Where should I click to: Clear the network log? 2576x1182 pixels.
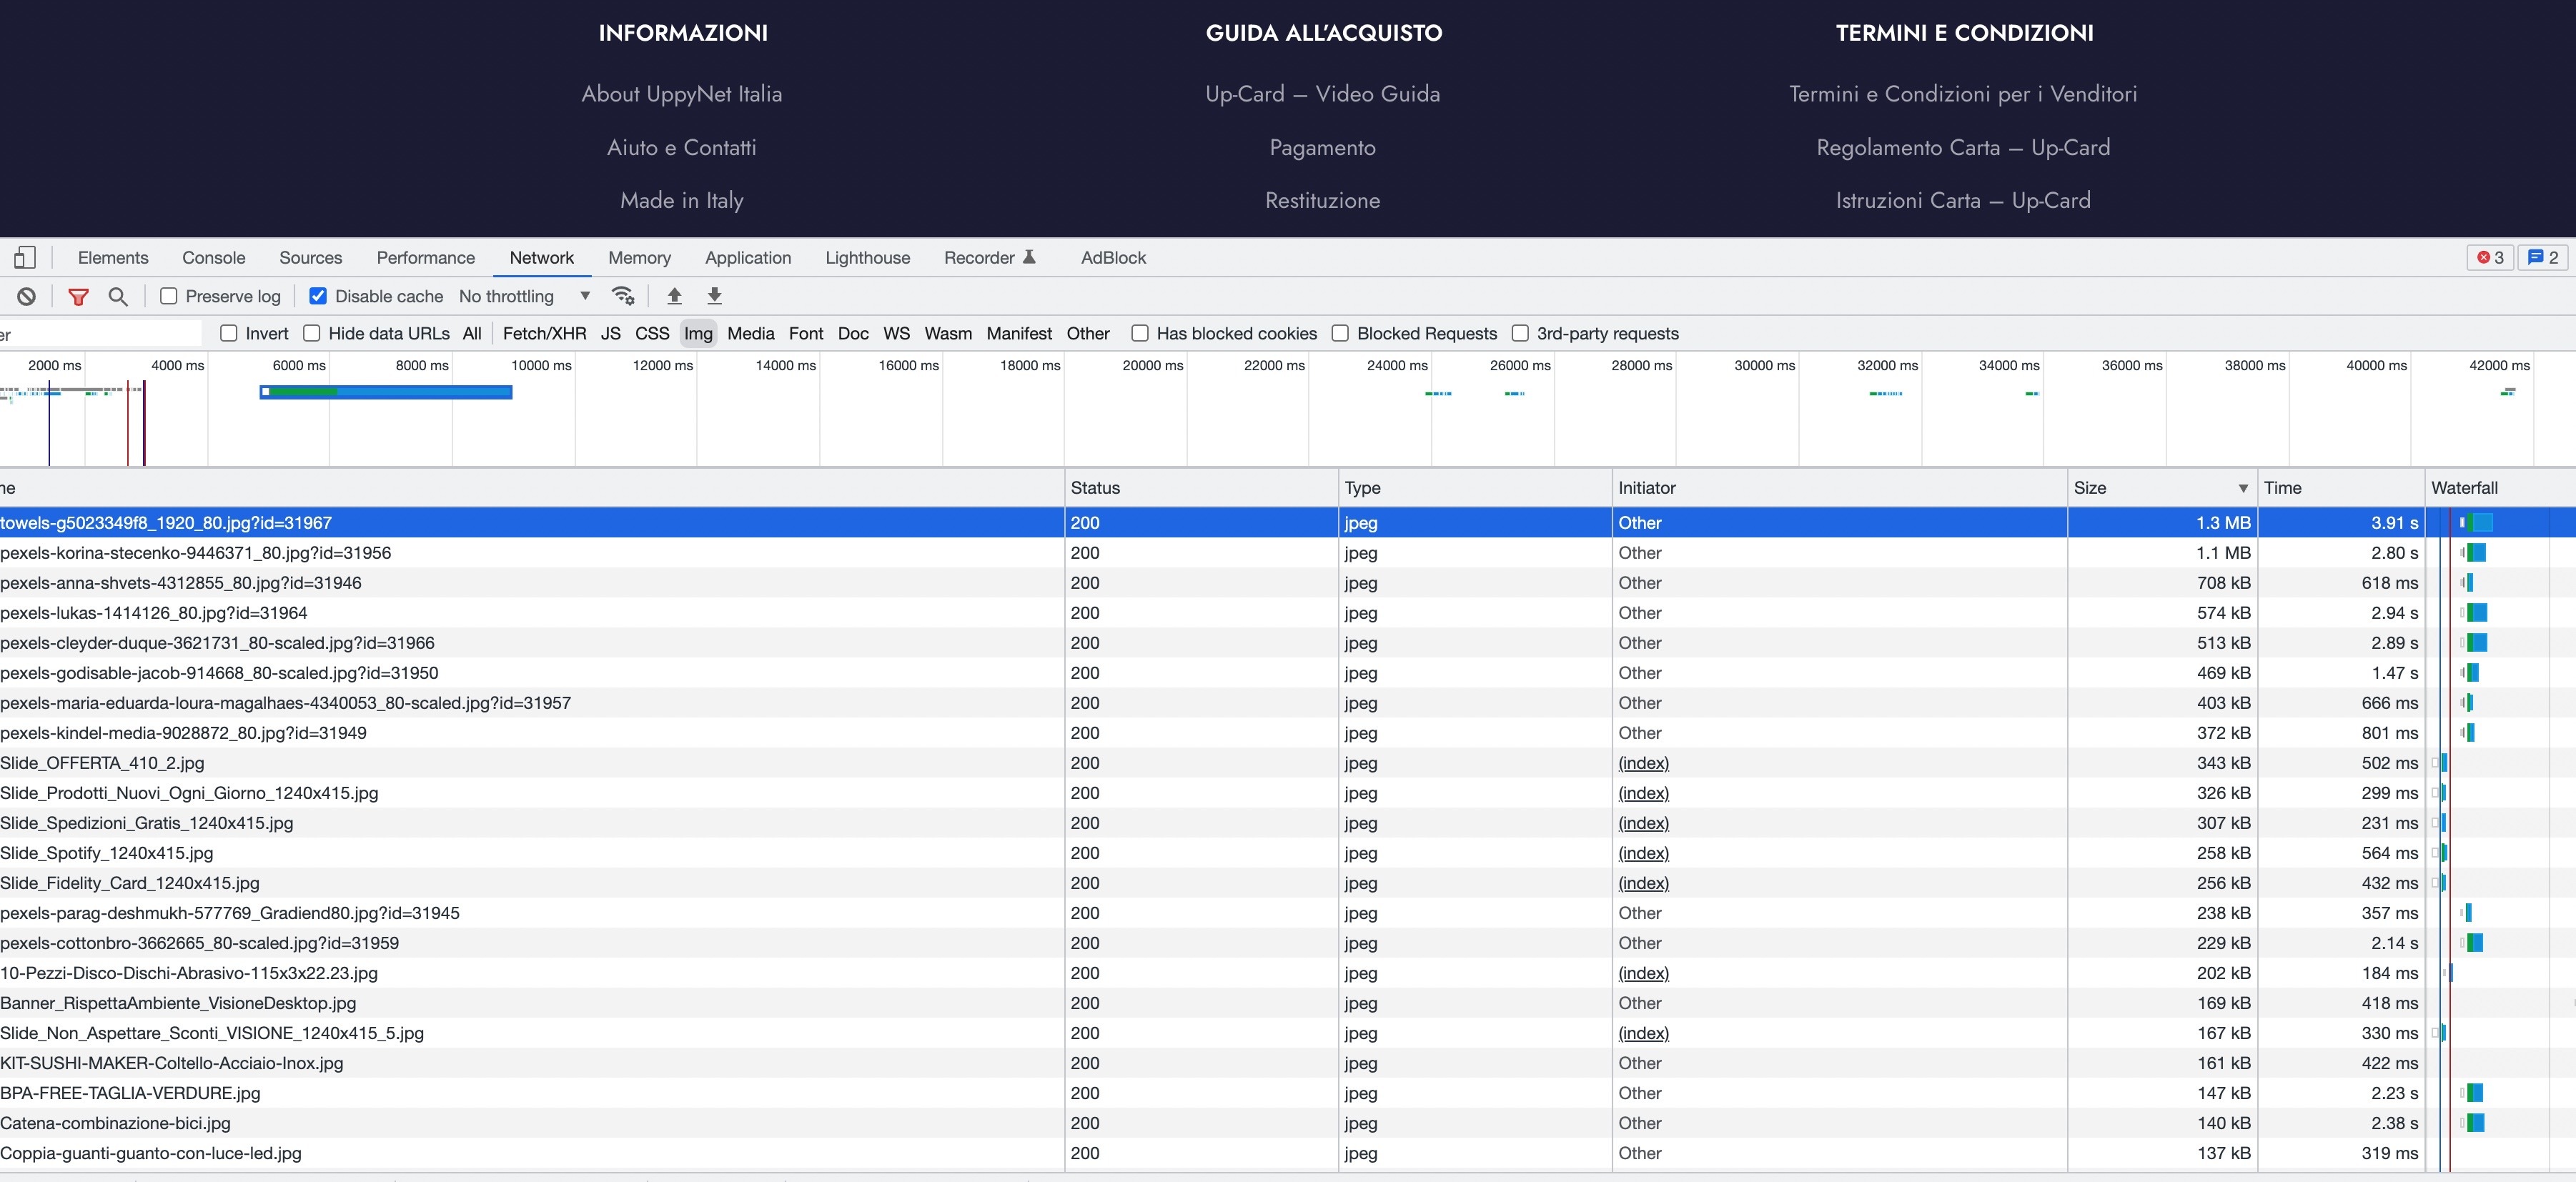pyautogui.click(x=27, y=296)
